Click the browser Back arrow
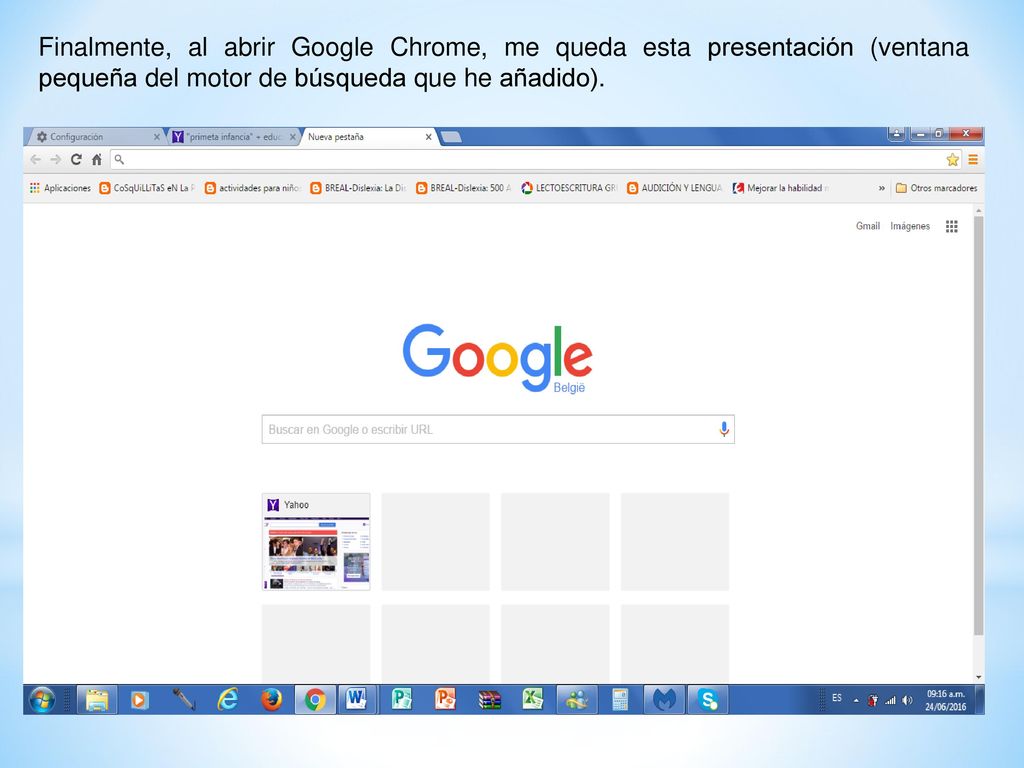 pyautogui.click(x=35, y=159)
